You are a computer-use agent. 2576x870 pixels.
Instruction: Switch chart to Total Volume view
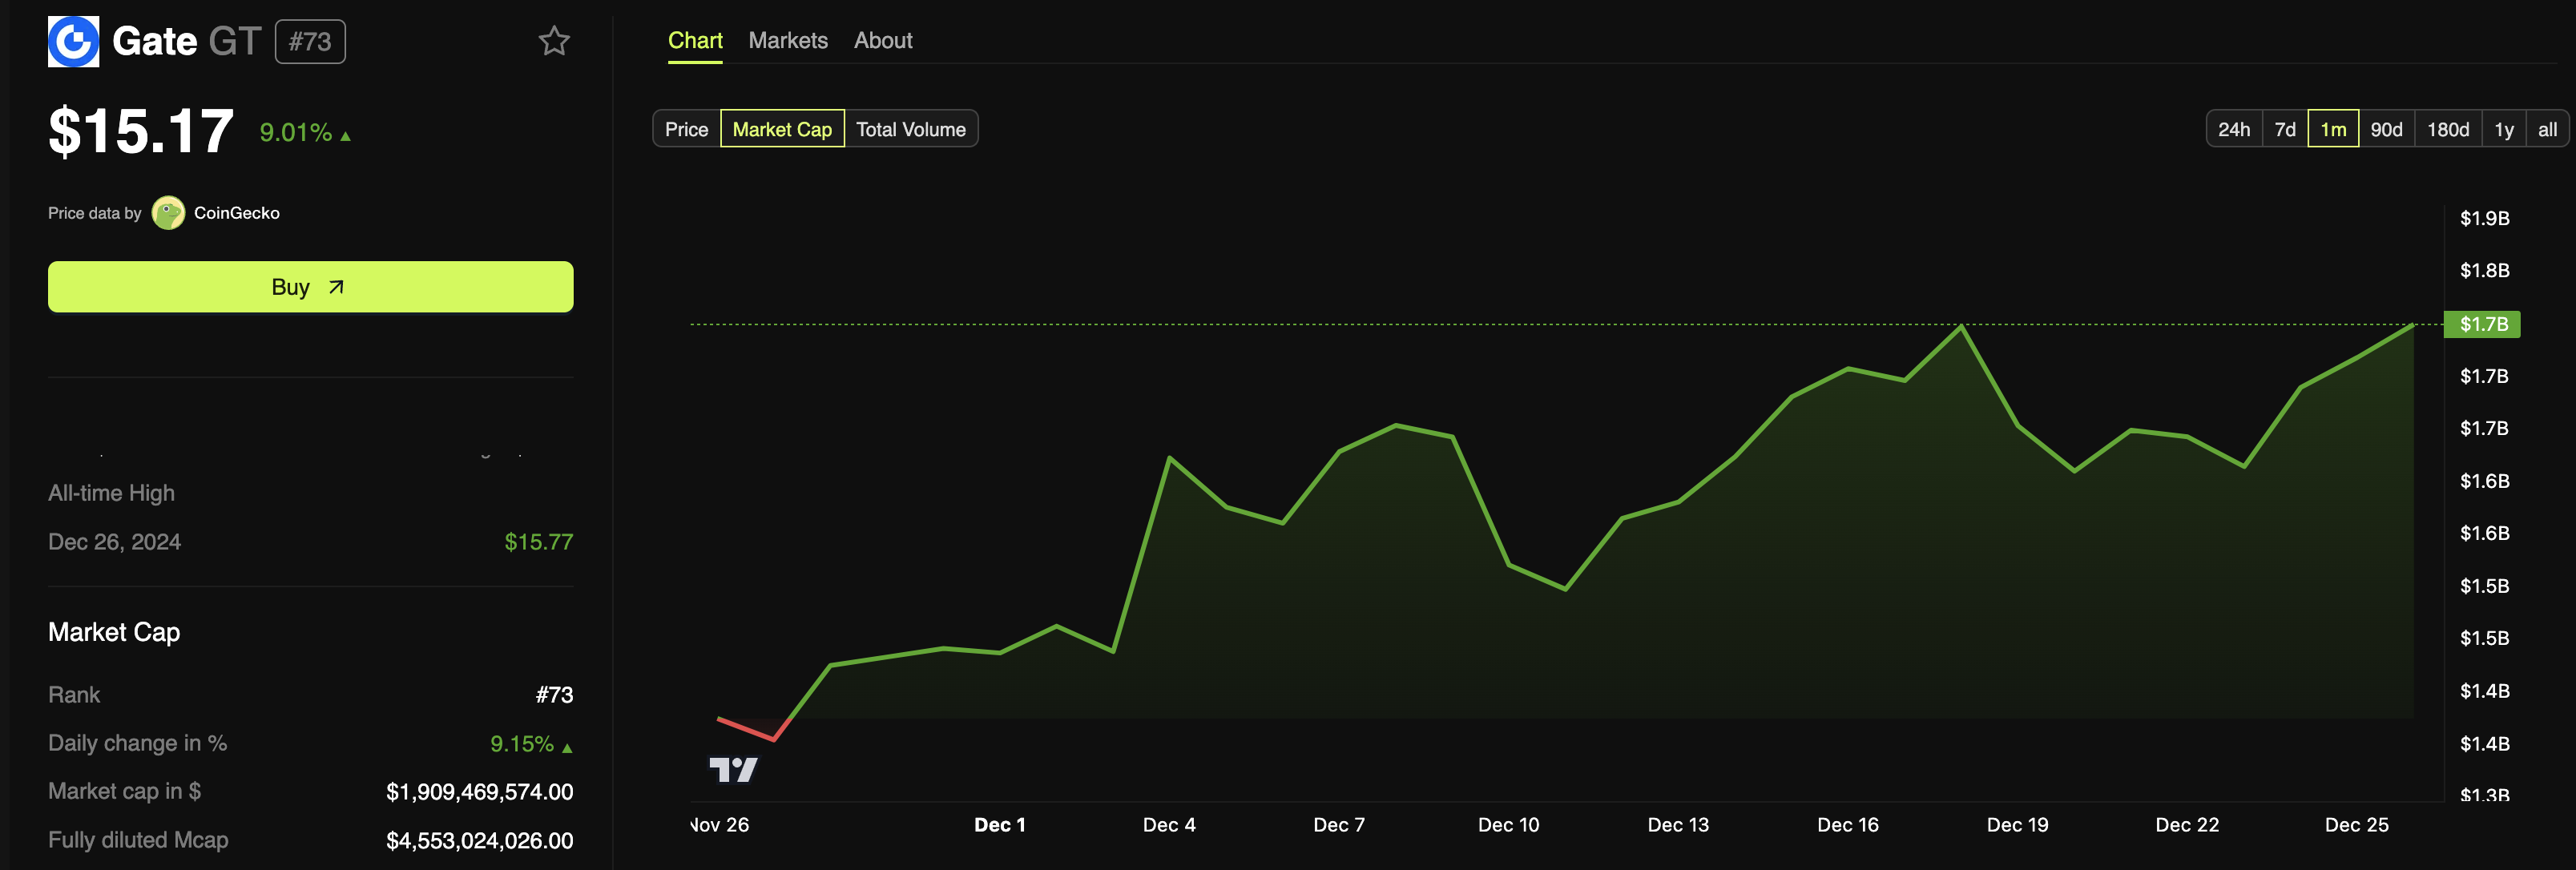910,129
